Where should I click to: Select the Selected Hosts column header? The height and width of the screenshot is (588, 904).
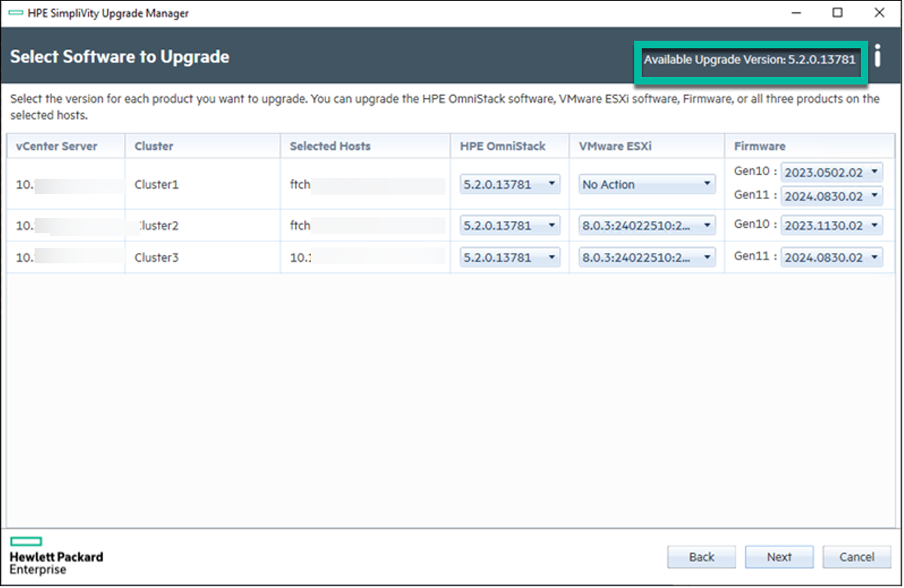pos(365,146)
